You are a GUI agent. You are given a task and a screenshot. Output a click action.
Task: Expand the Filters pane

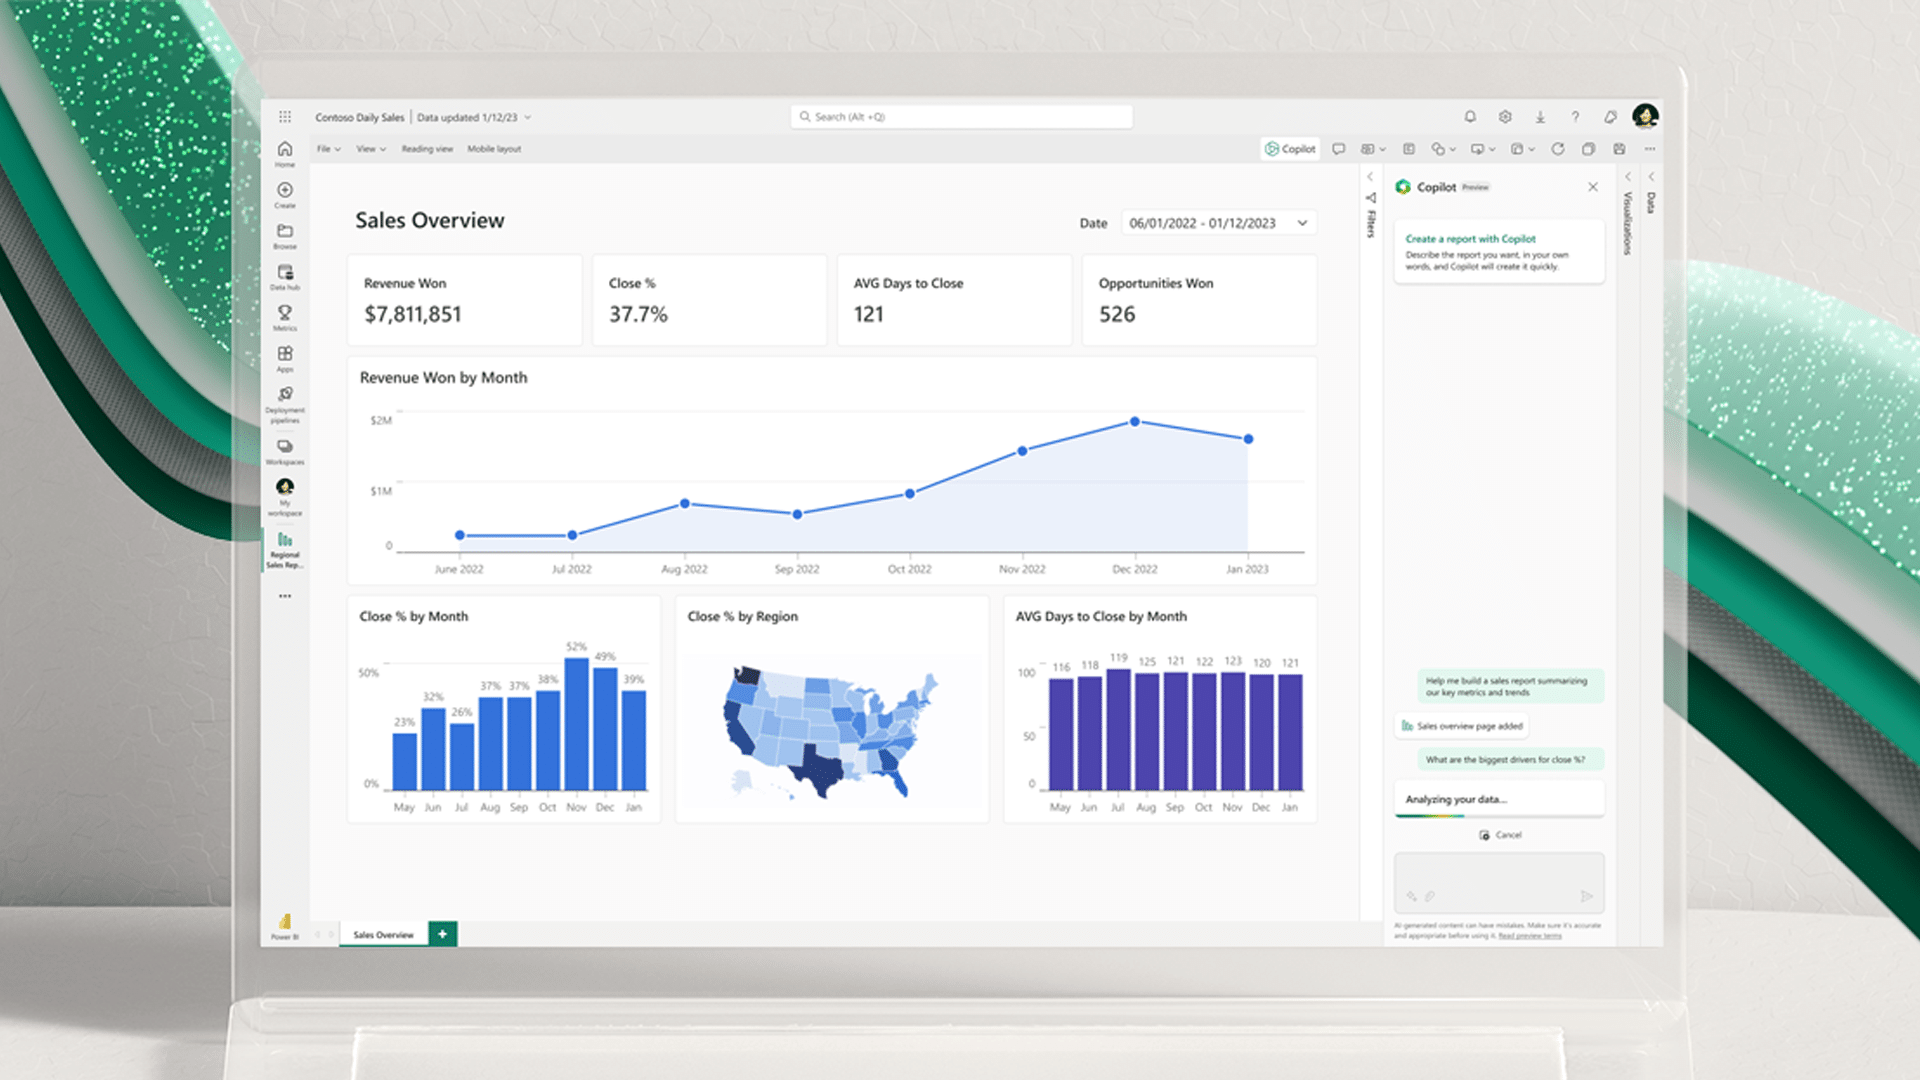point(1370,177)
